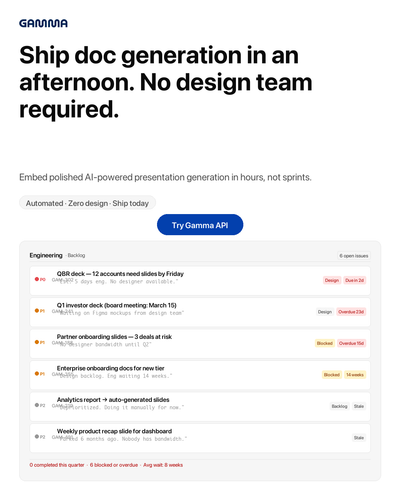400x500 pixels.
Task: Click the Overdue 23d badge
Action: tap(351, 312)
